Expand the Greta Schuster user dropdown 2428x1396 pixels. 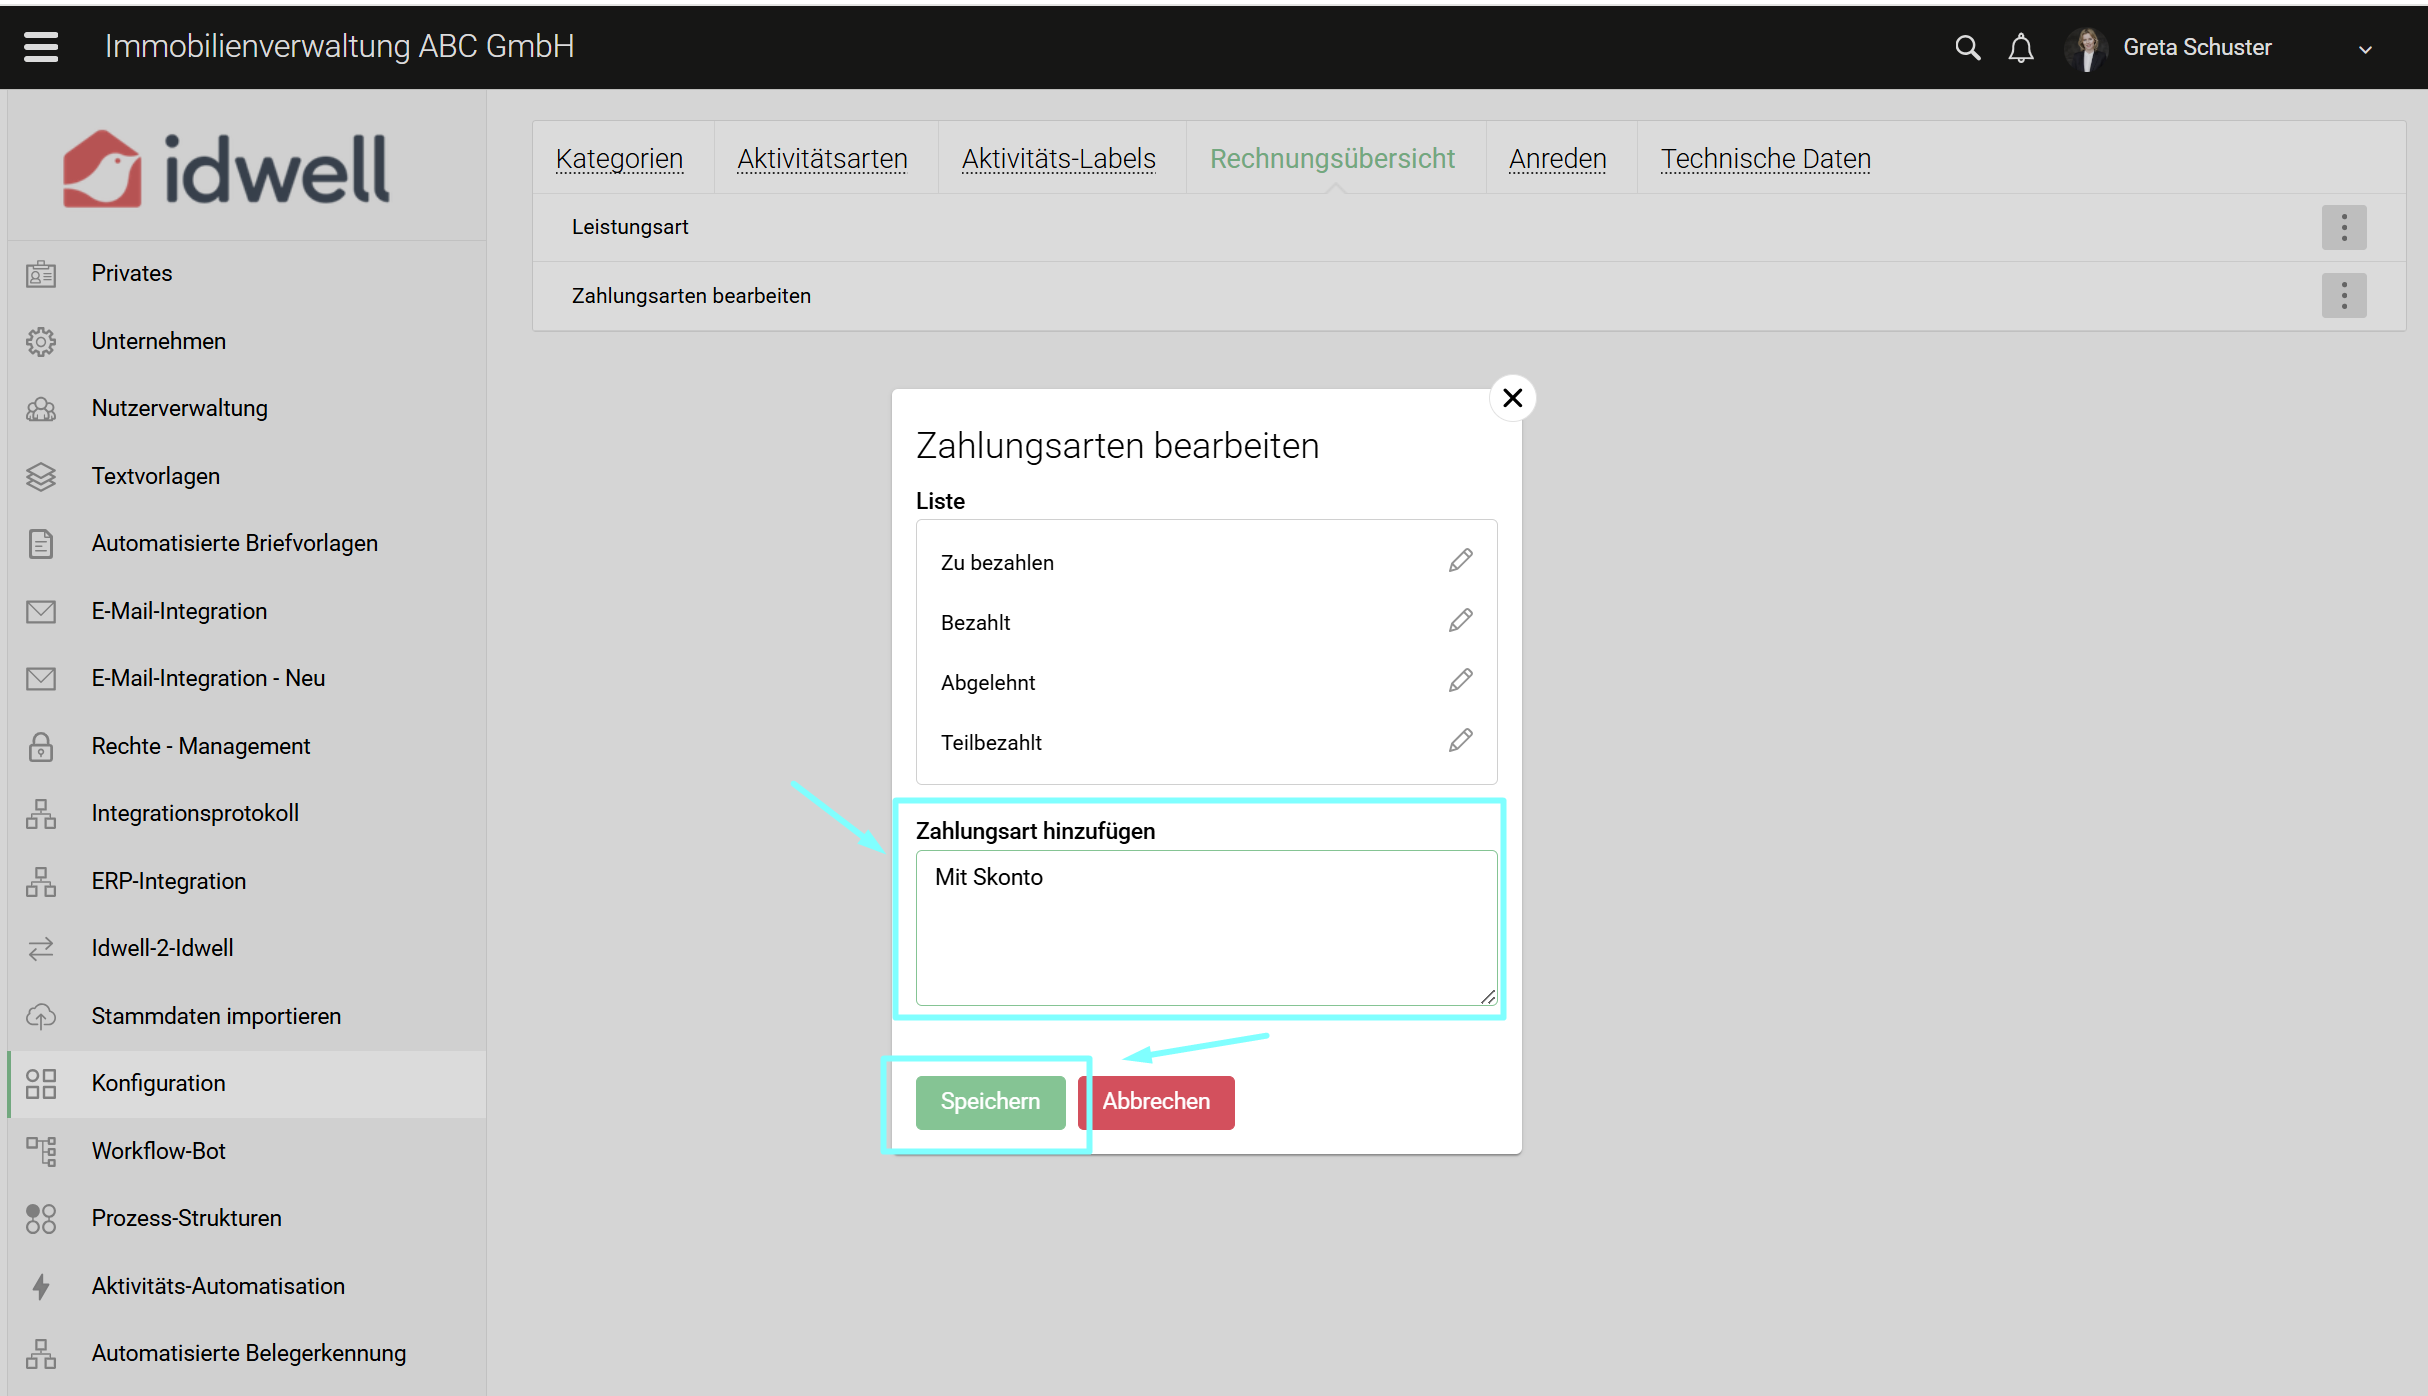click(2364, 49)
